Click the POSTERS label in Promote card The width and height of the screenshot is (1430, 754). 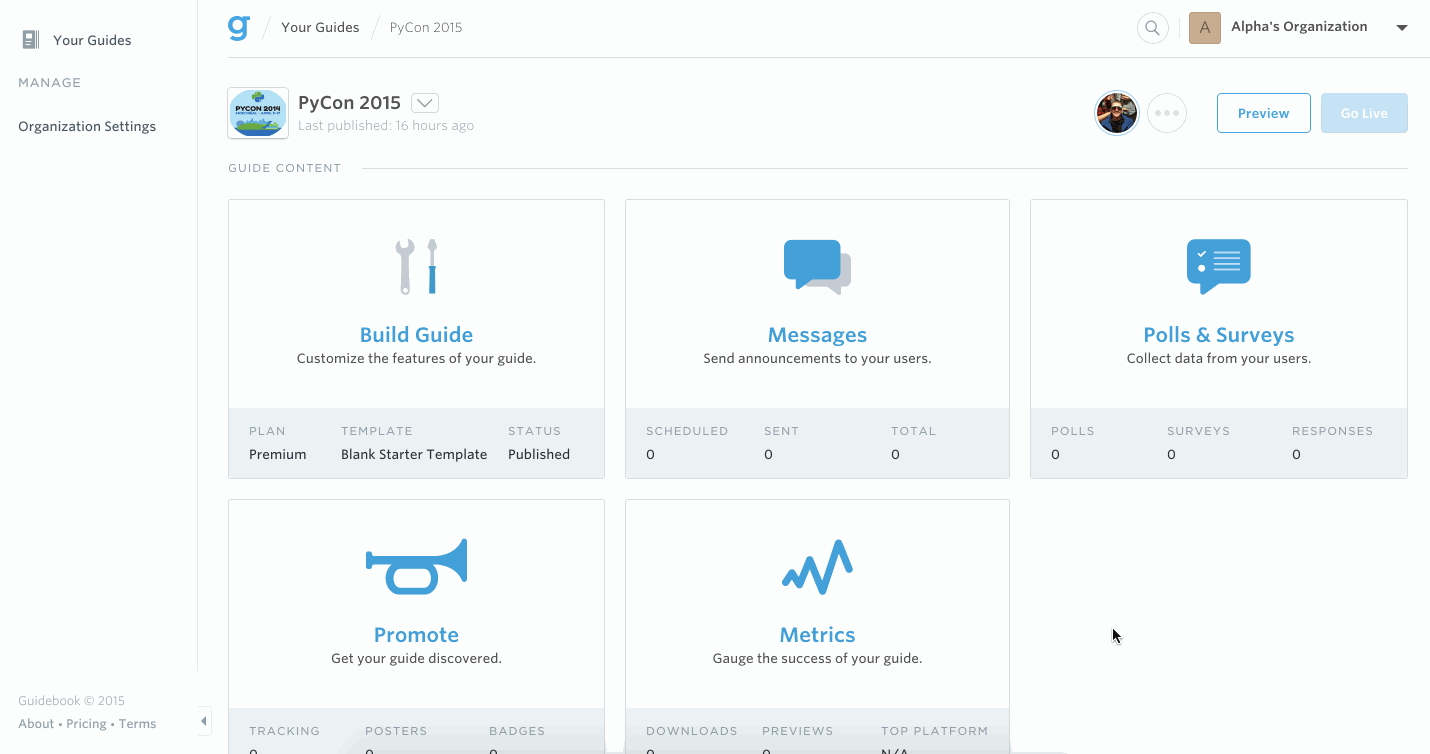pos(396,731)
